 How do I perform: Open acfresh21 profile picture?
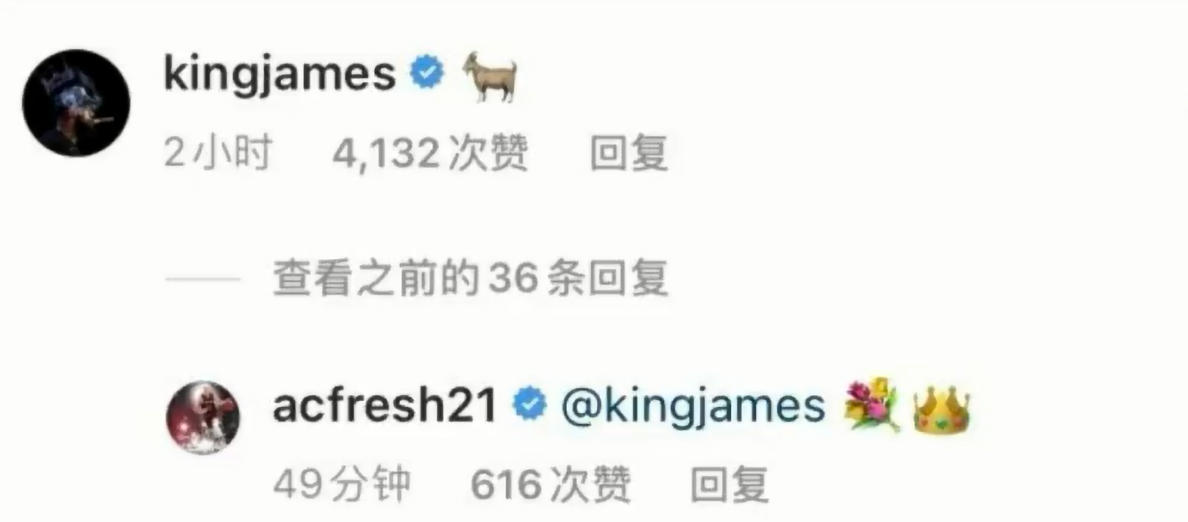203,417
